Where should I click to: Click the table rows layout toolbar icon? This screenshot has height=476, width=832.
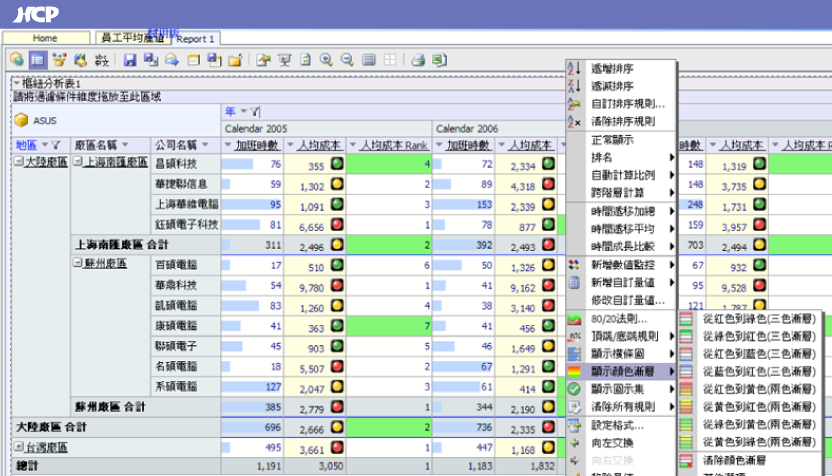pyautogui.click(x=368, y=60)
